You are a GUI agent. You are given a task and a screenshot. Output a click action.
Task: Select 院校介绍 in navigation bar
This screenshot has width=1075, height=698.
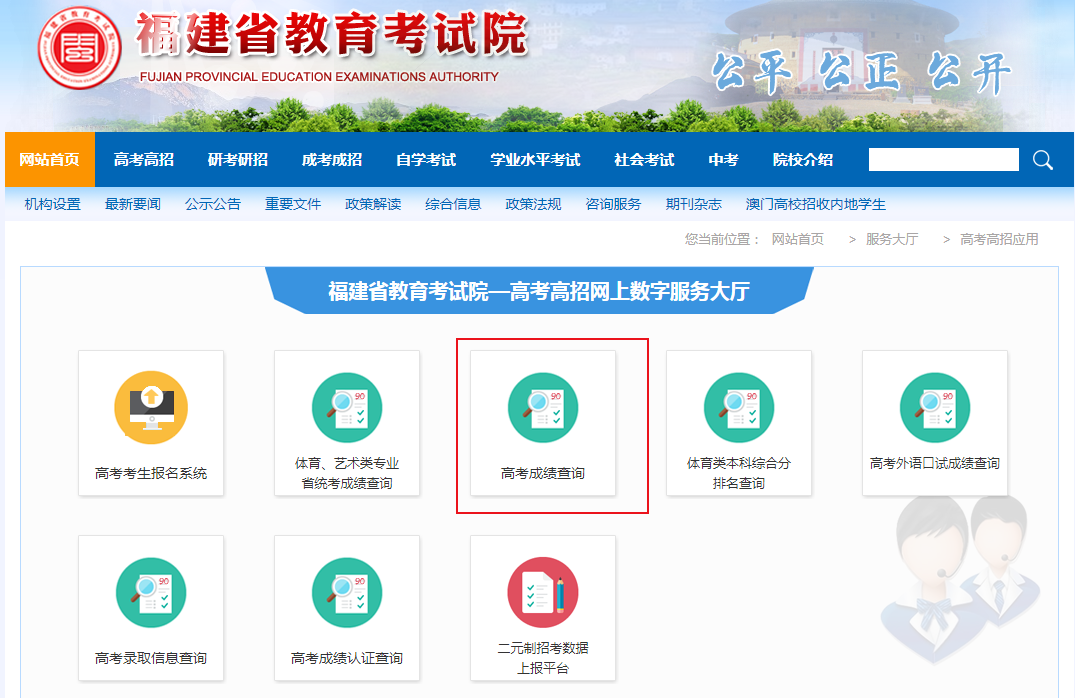803,160
